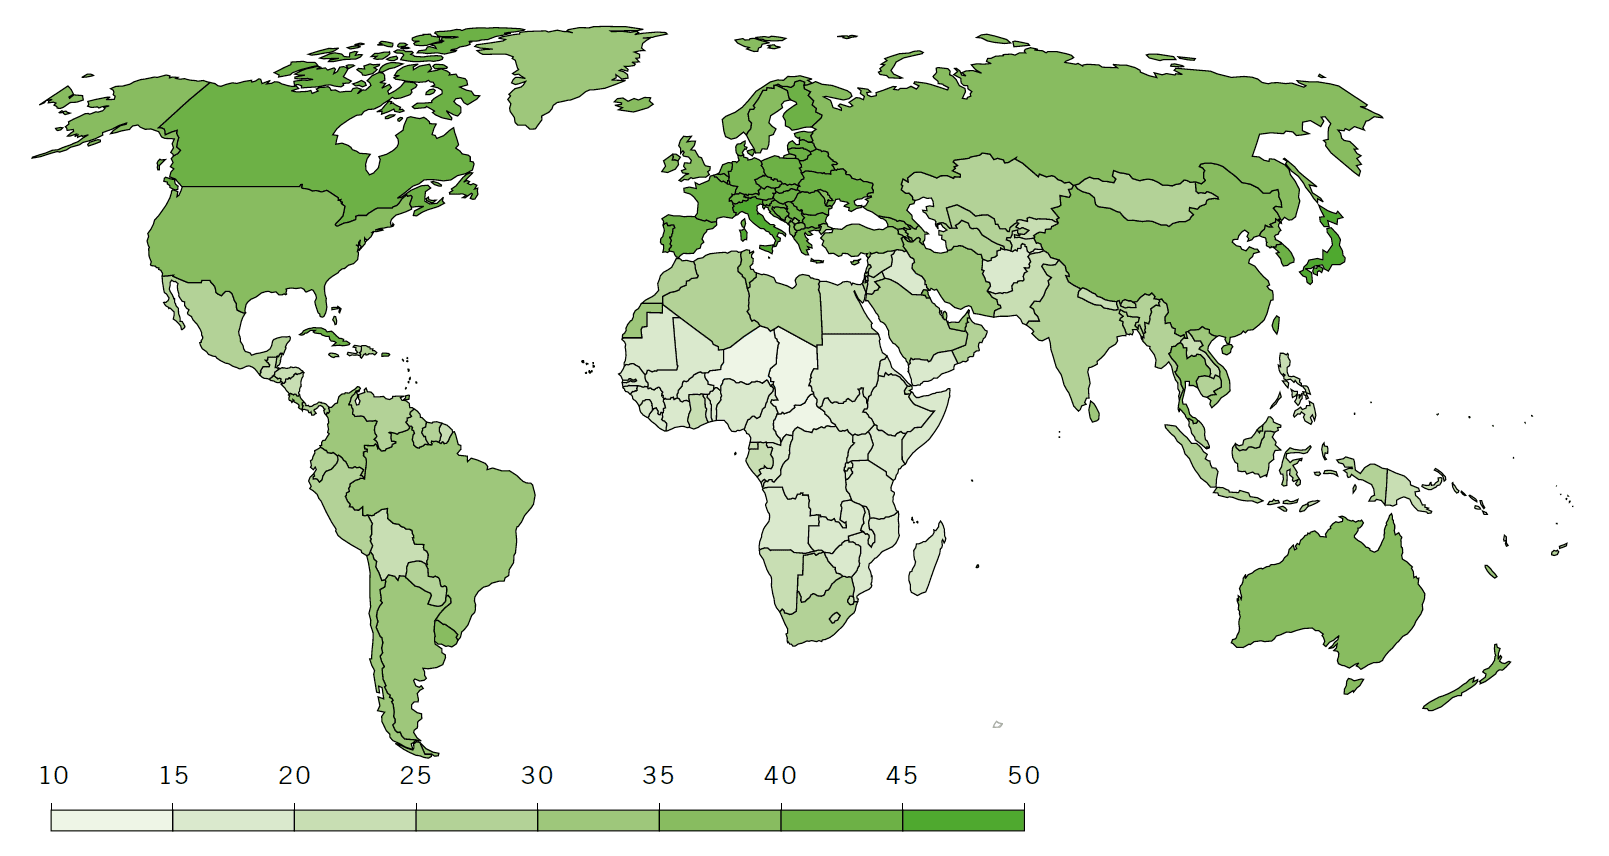Click the legend label "35"
This screenshot has height=856, width=1609.
click(659, 775)
